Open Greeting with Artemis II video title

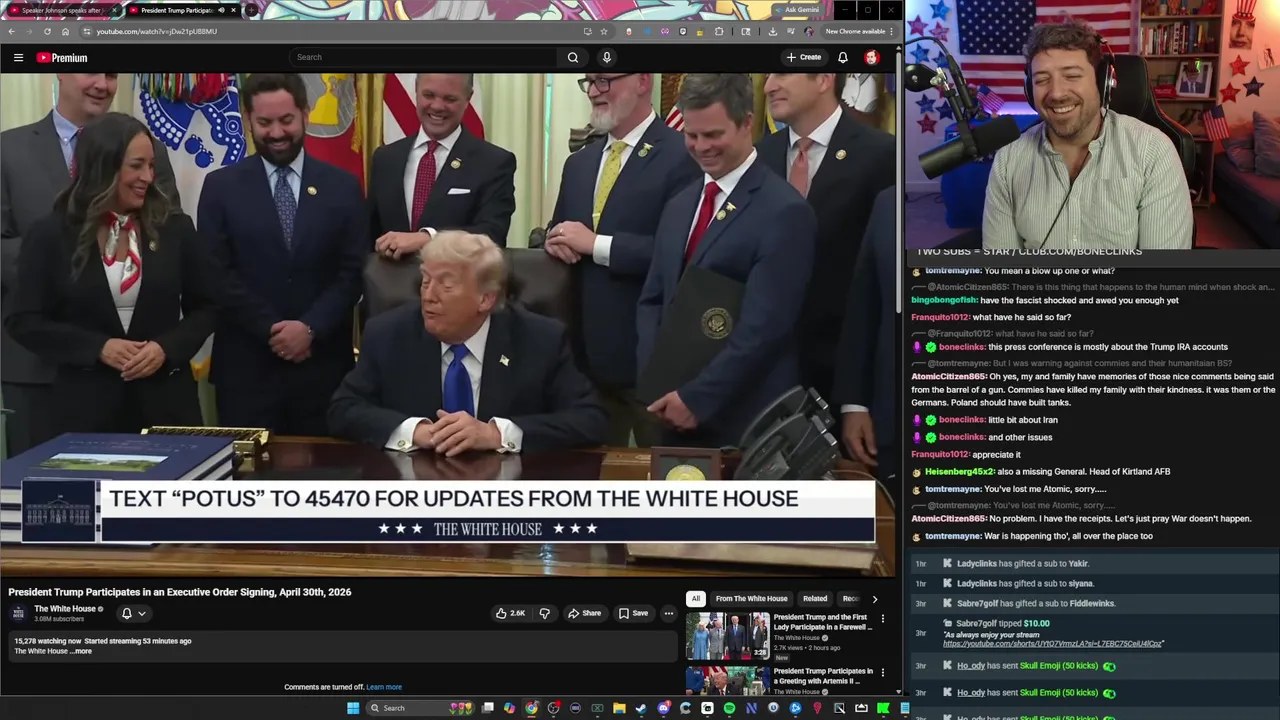coord(823,676)
